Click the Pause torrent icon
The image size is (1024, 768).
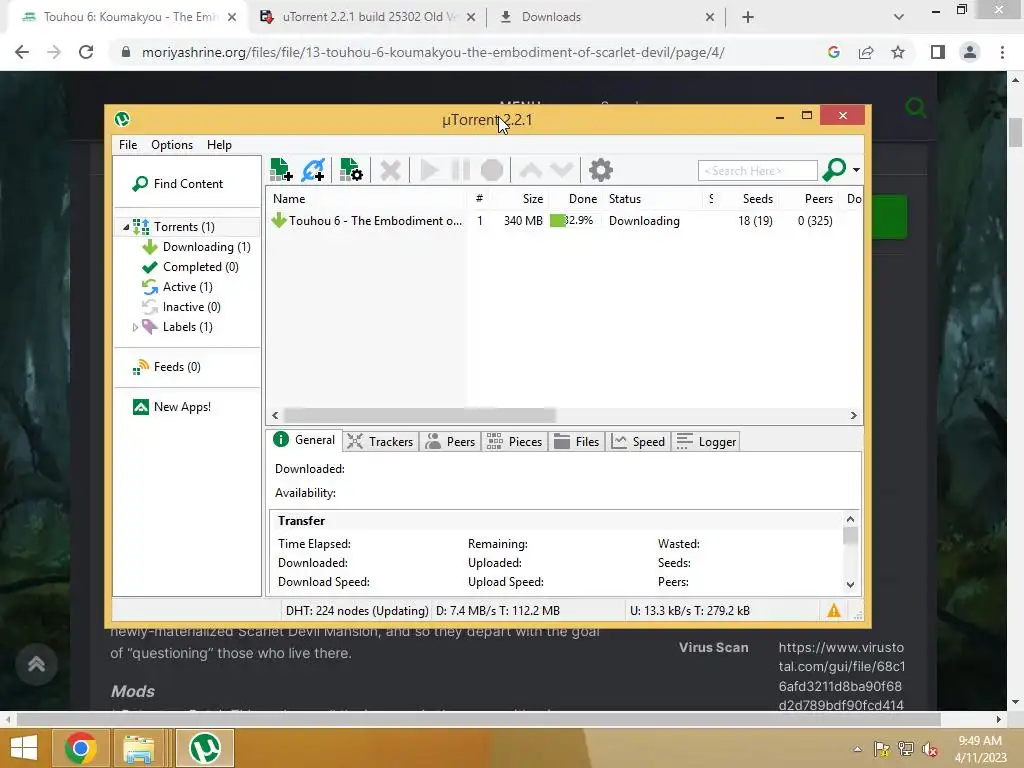click(460, 170)
